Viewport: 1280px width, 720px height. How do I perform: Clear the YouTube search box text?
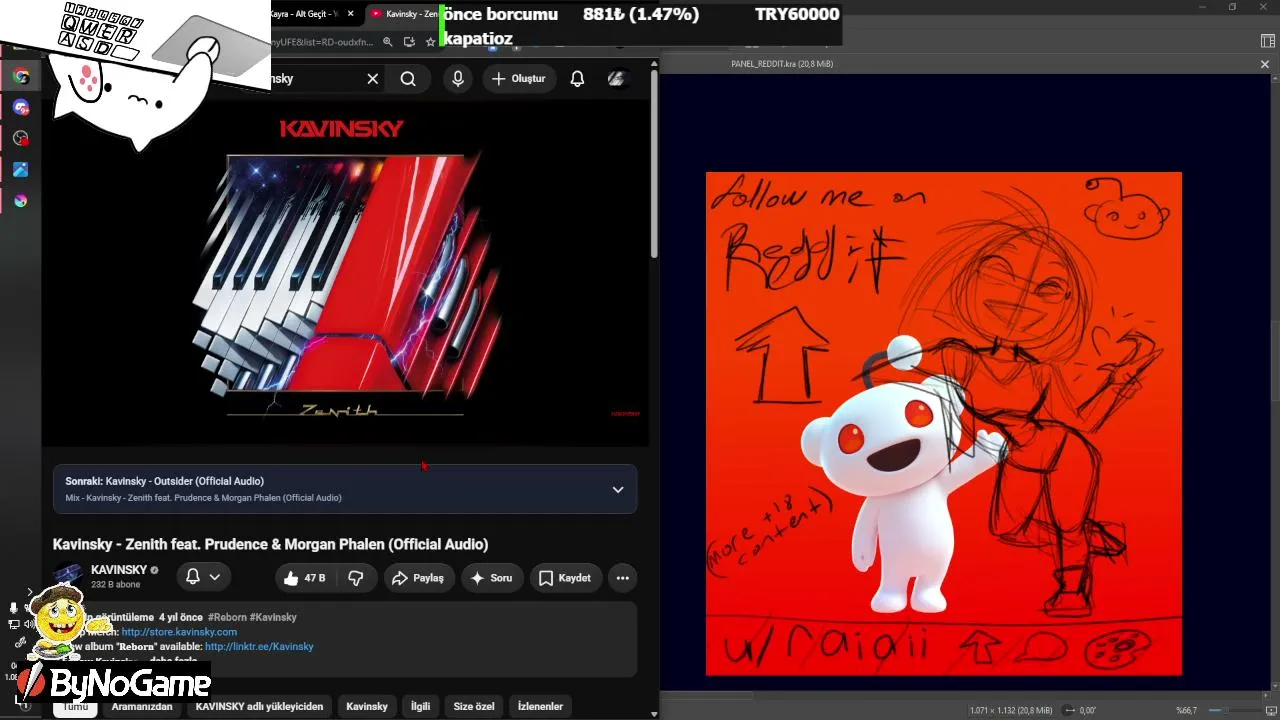(x=372, y=79)
